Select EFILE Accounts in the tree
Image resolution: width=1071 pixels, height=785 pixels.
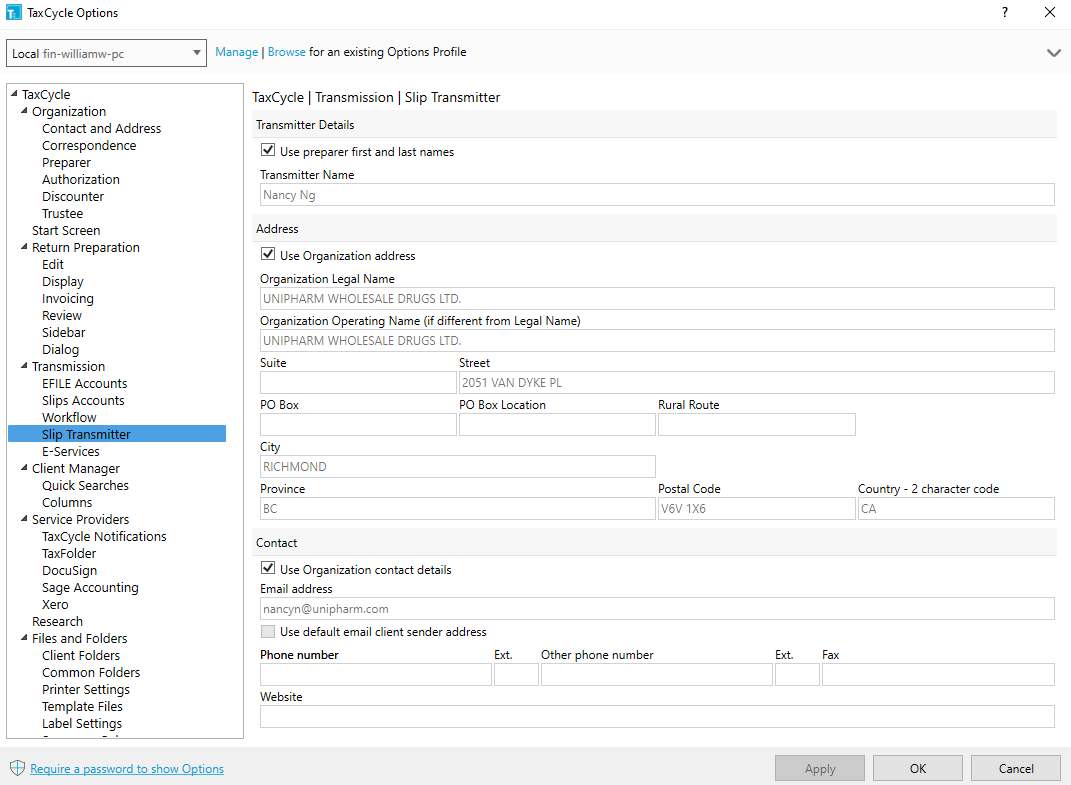click(85, 383)
